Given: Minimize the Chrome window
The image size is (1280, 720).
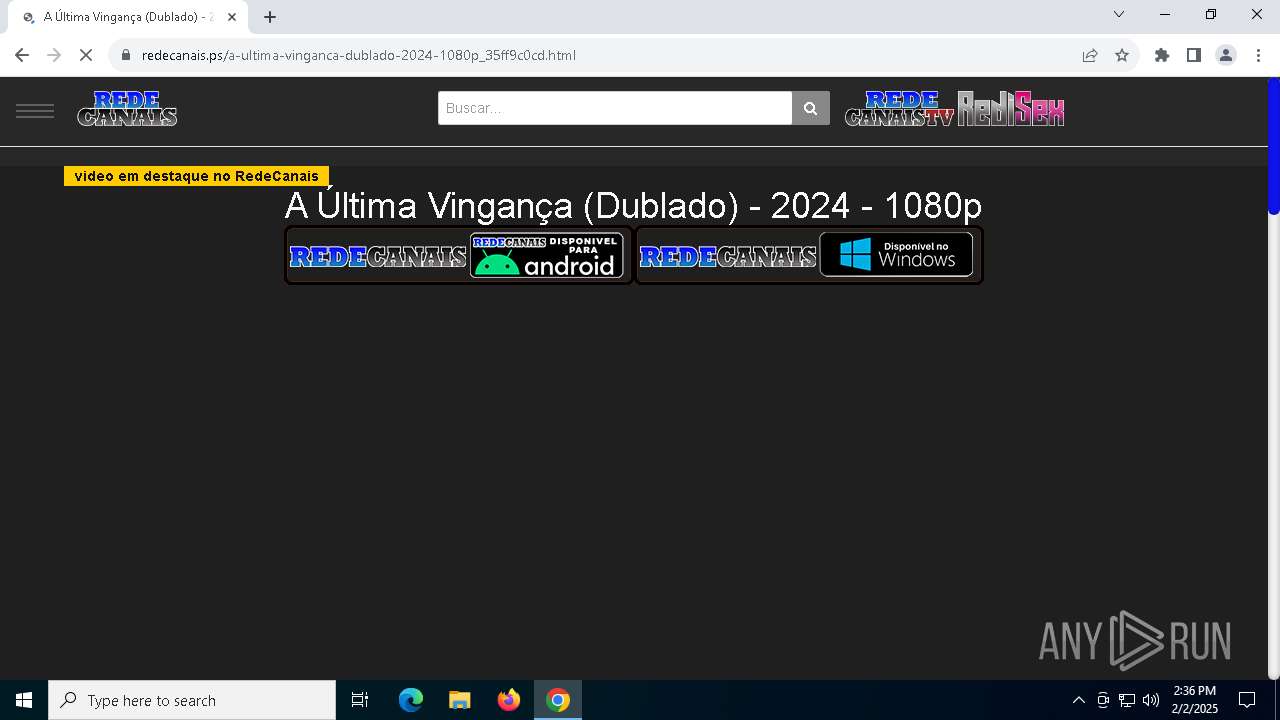Looking at the screenshot, I should click(1165, 14).
